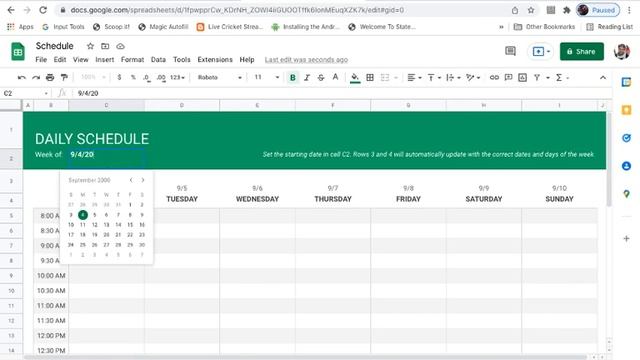Open the functions dropdown

click(562, 77)
